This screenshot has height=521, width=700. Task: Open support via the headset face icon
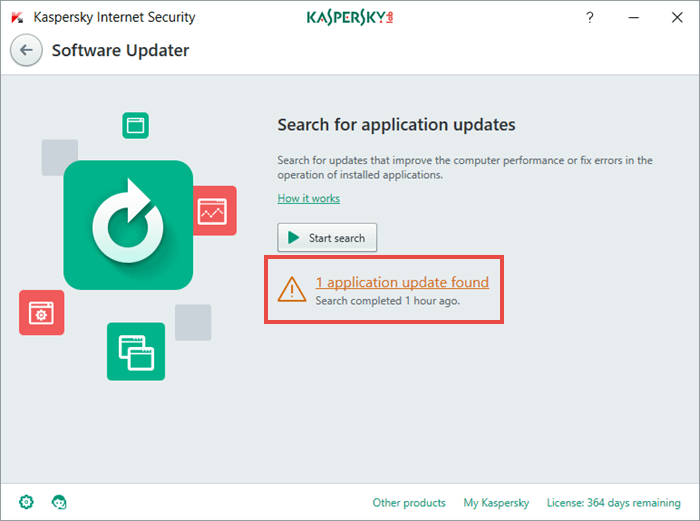point(59,502)
